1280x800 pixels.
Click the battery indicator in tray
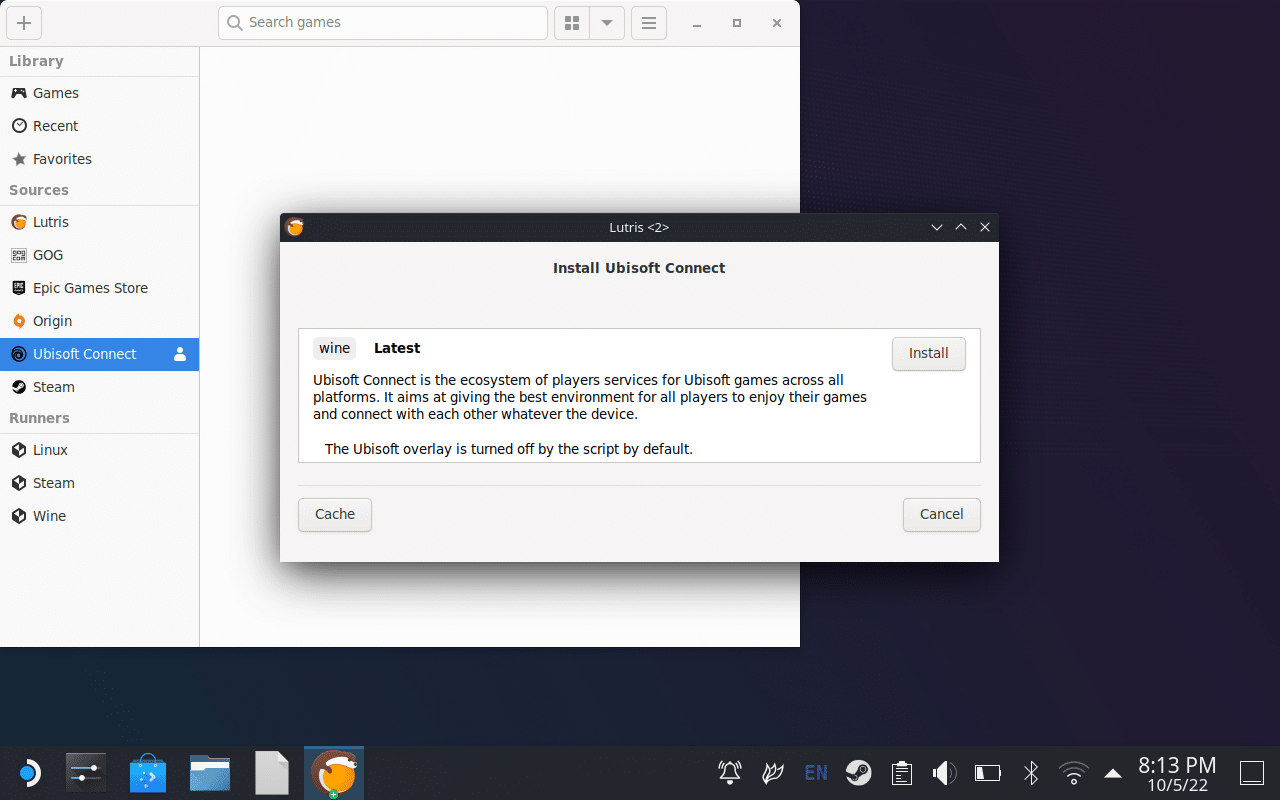pyautogui.click(x=988, y=773)
